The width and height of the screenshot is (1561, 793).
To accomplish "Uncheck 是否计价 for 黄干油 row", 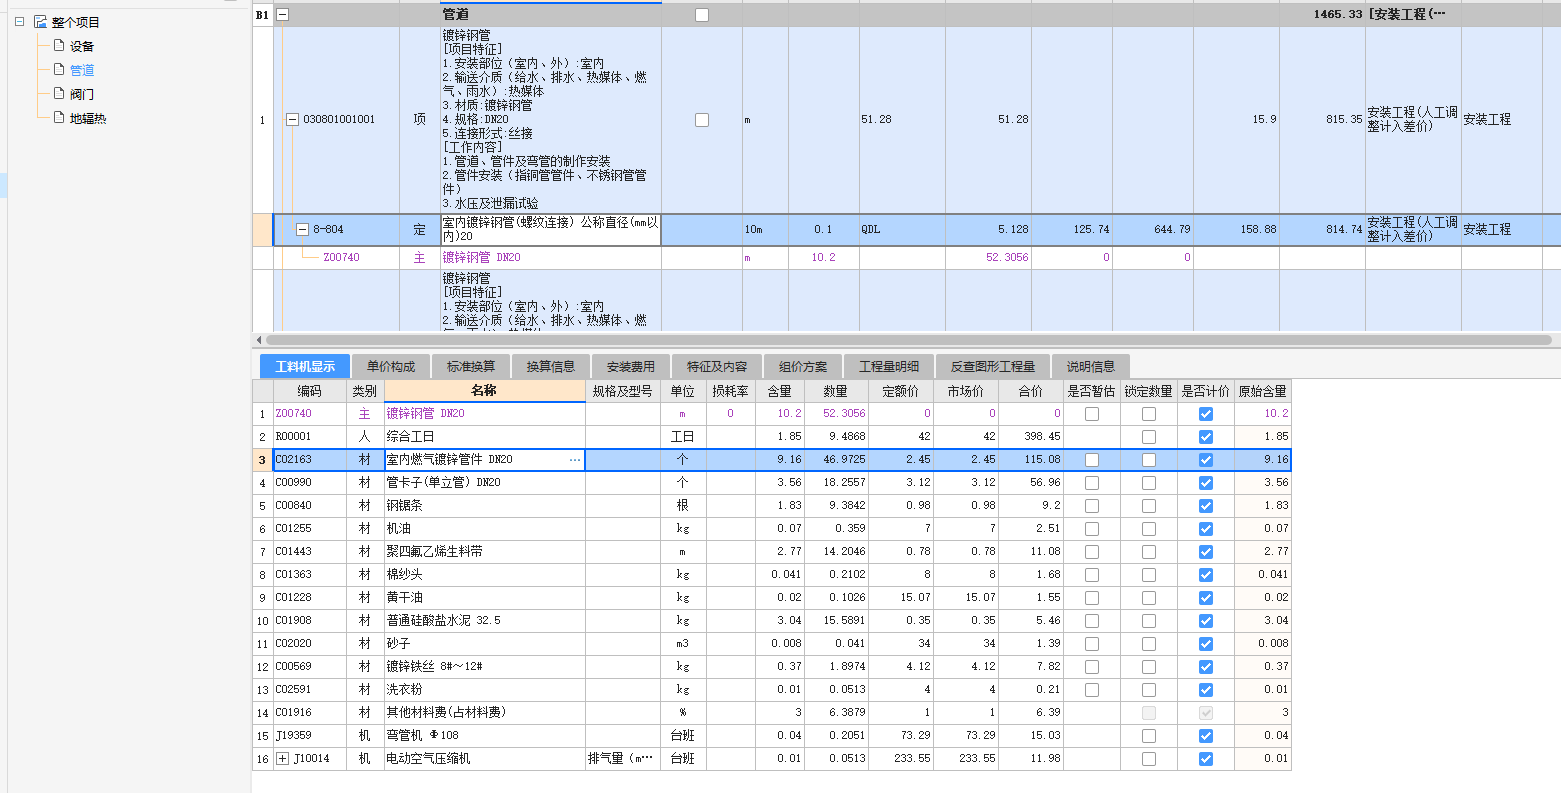I will click(1206, 598).
